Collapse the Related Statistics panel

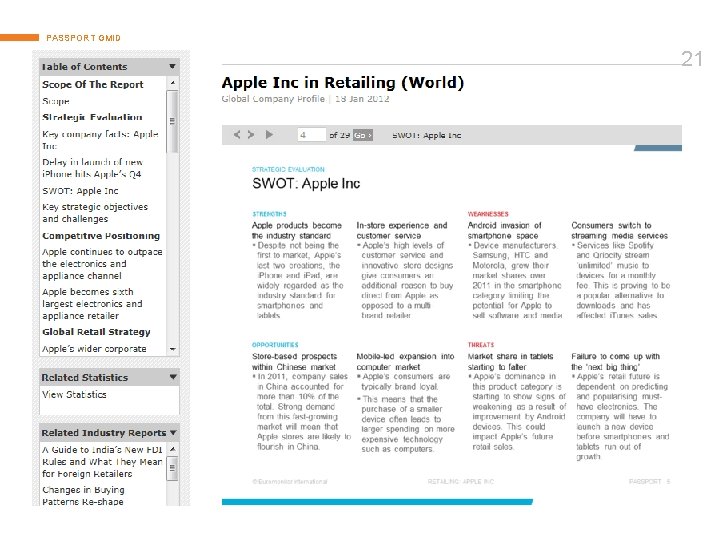(x=173, y=377)
